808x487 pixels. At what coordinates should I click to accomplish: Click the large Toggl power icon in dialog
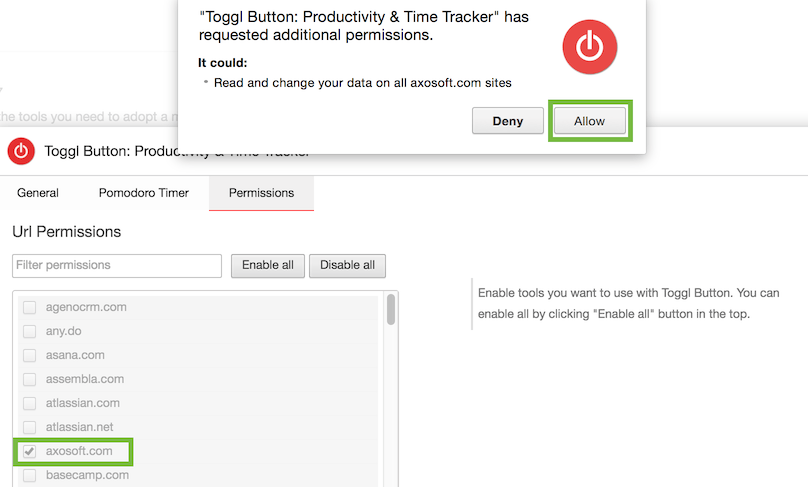coord(590,47)
